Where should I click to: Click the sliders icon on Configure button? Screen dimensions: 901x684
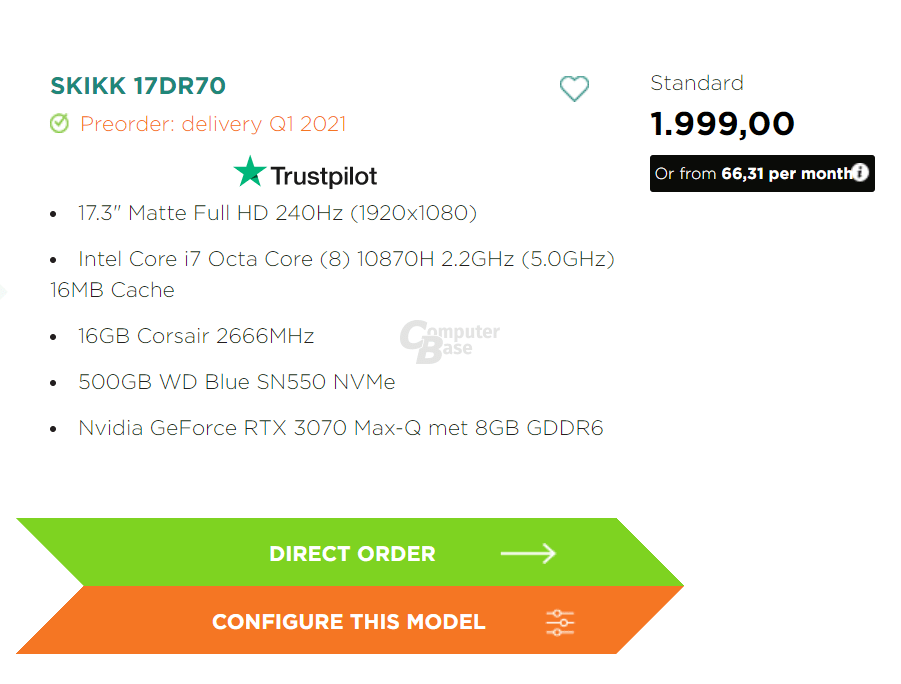(x=560, y=622)
